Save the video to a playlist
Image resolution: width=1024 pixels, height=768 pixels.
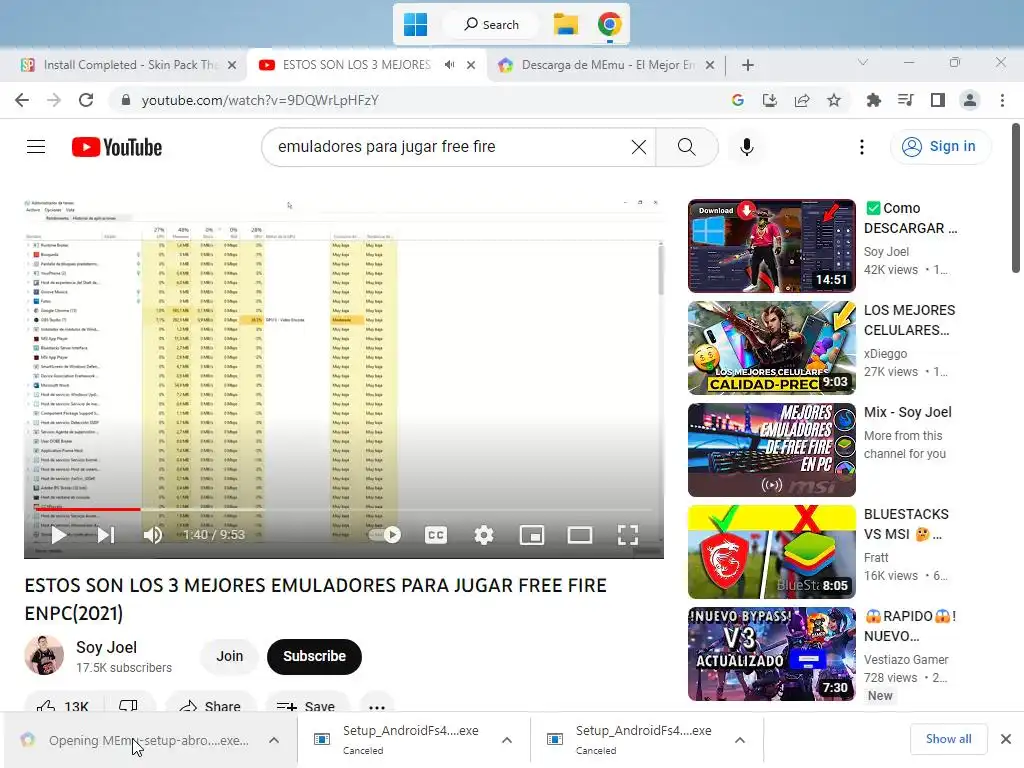click(x=306, y=706)
